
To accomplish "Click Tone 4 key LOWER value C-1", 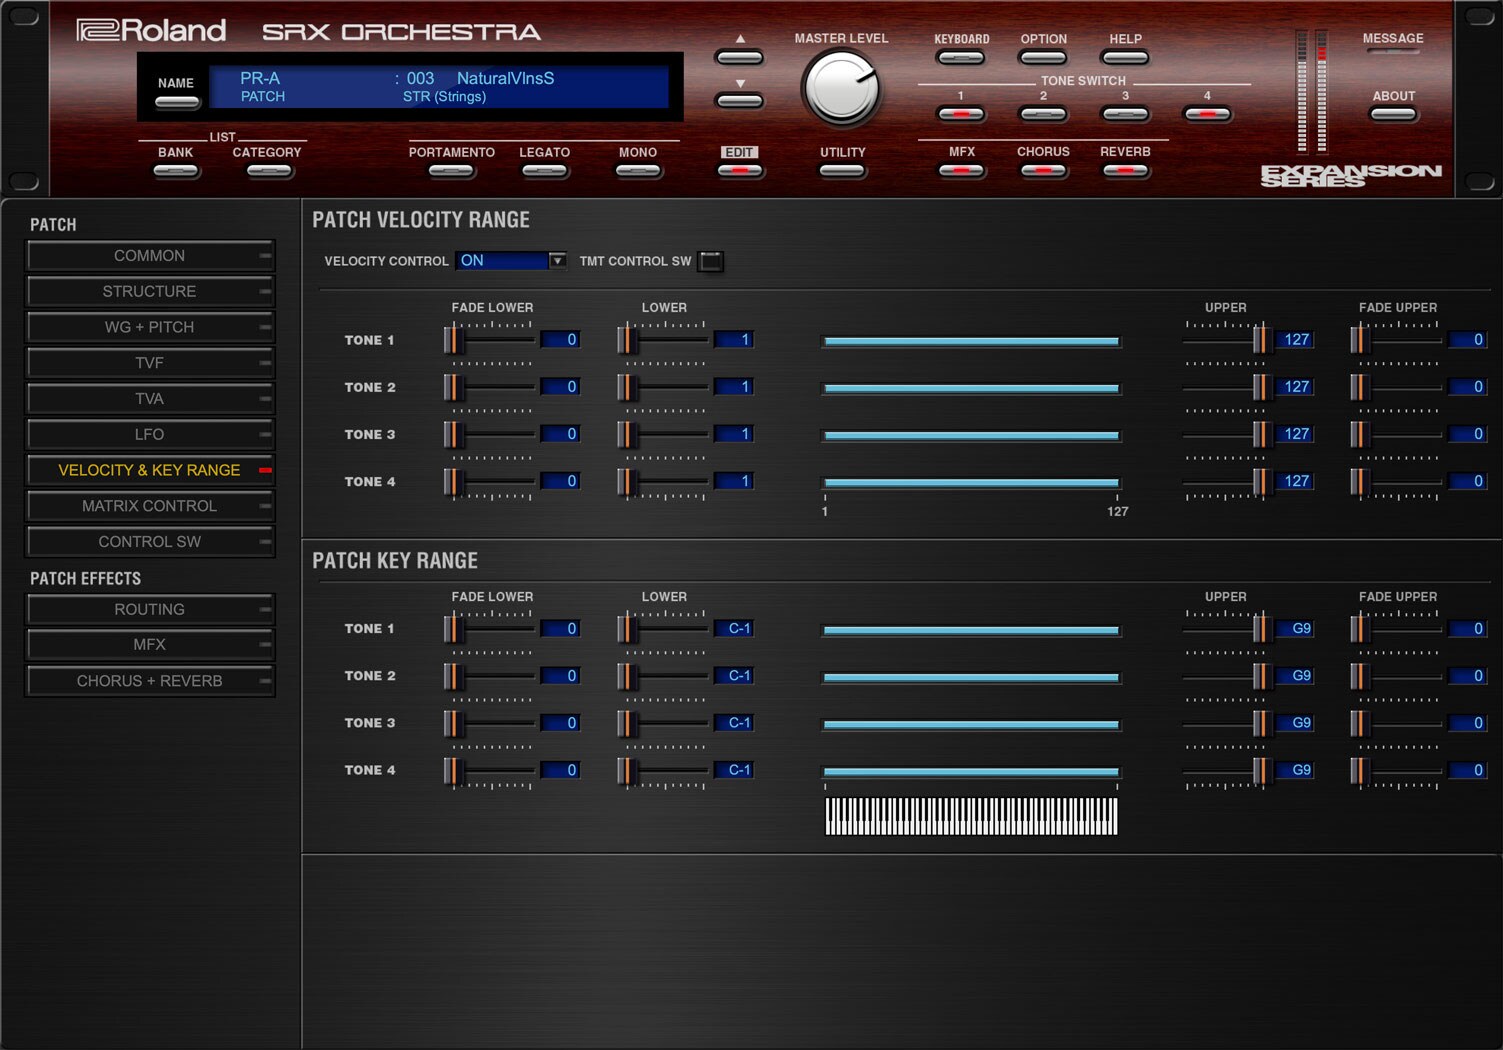I will [734, 770].
